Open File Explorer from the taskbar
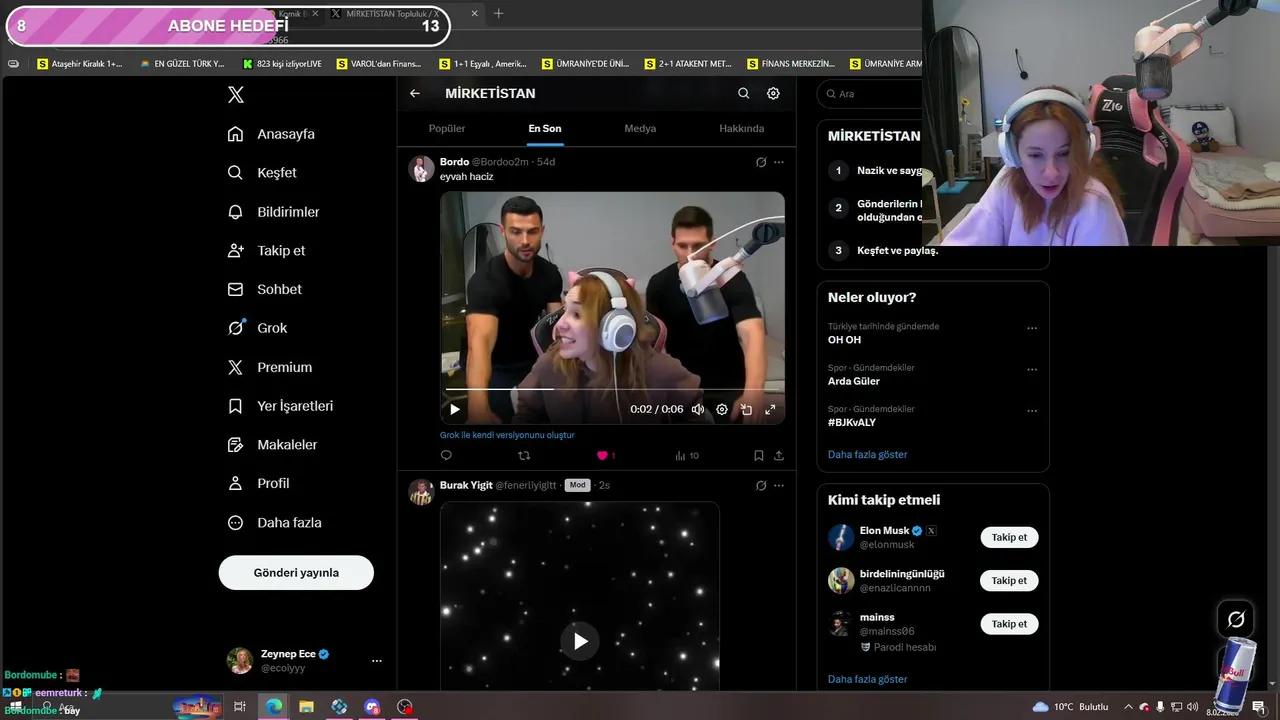The width and height of the screenshot is (1280, 720). (306, 706)
